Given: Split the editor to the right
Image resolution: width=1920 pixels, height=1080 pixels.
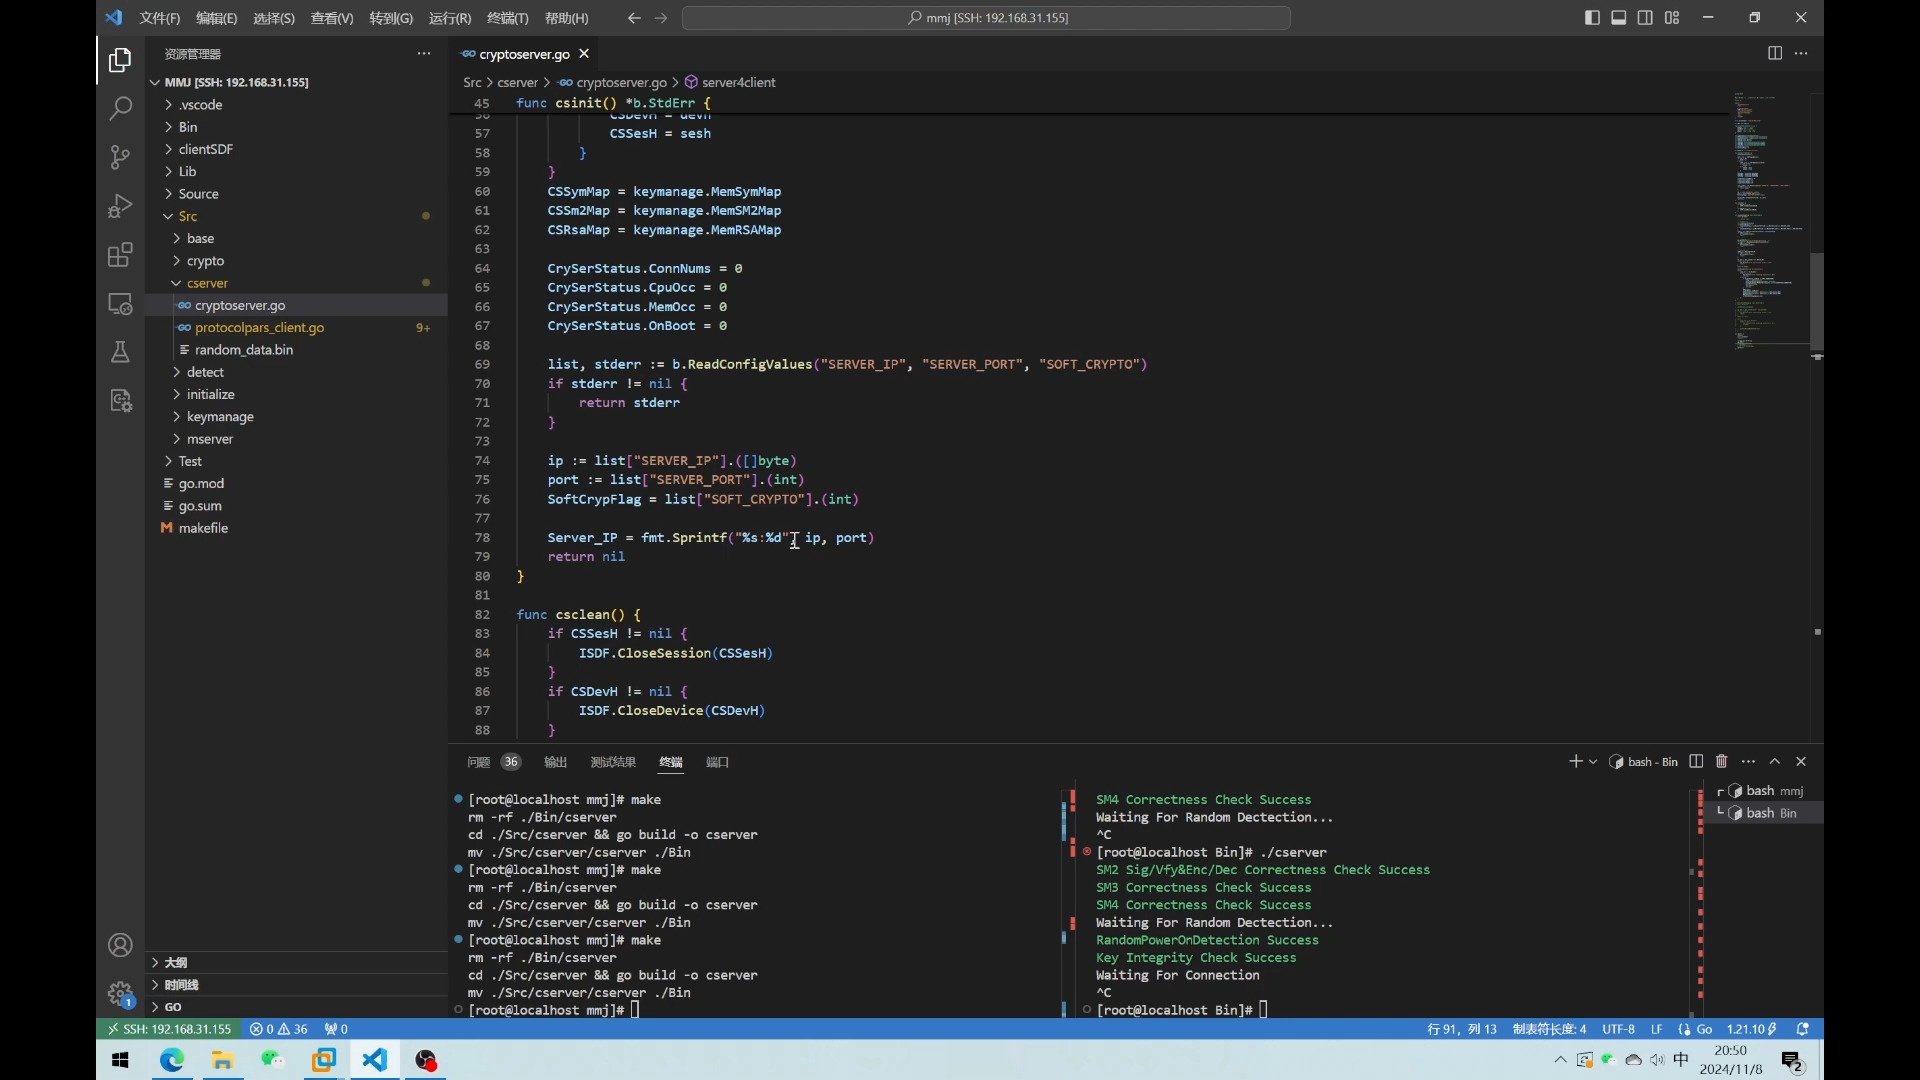Looking at the screenshot, I should click(x=1775, y=54).
